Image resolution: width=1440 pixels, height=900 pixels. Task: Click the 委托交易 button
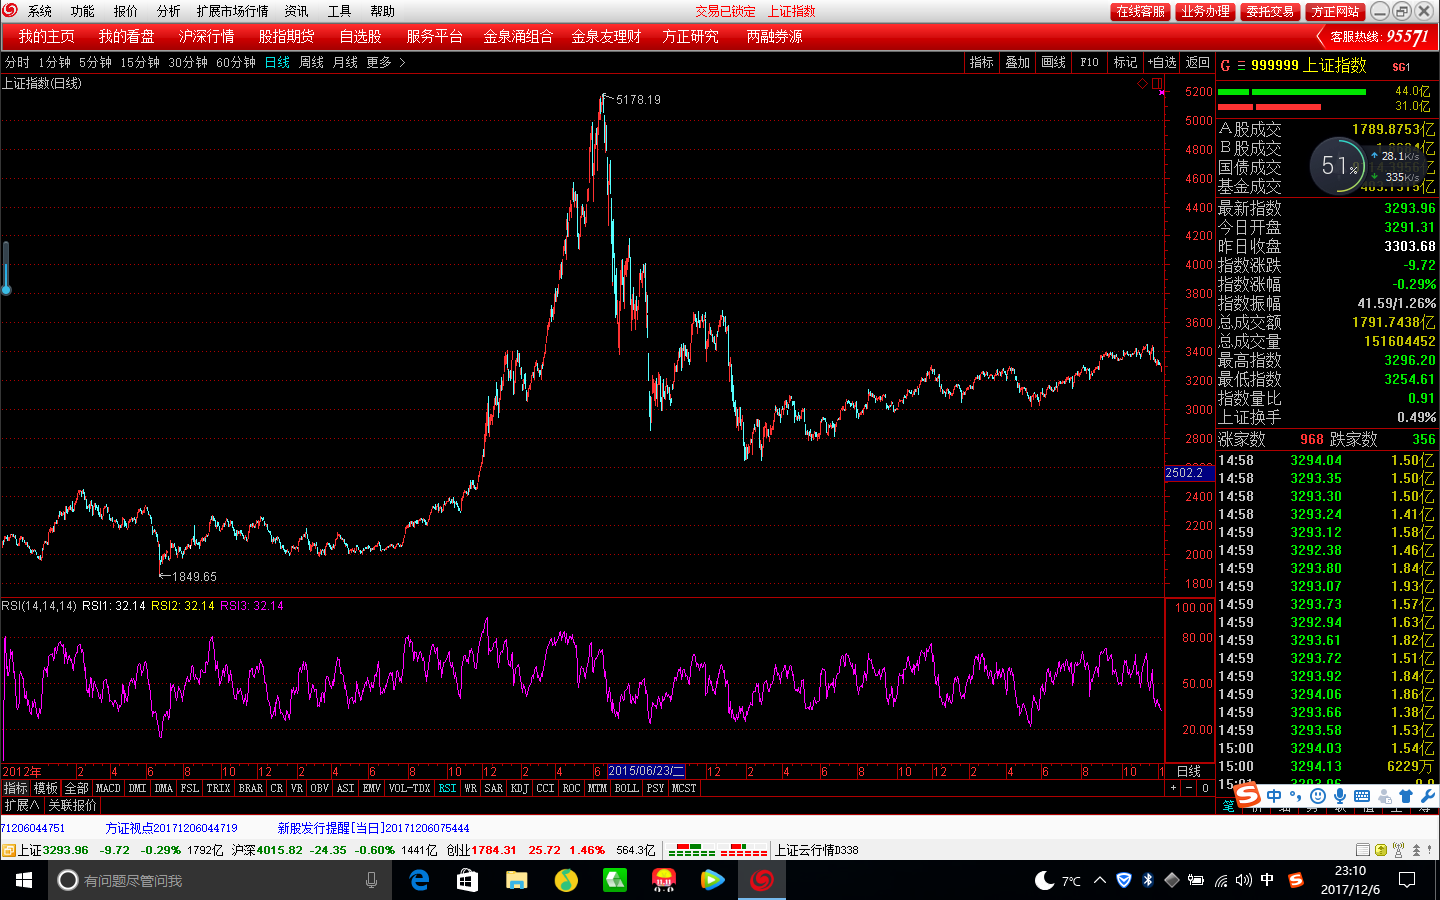(x=1270, y=11)
